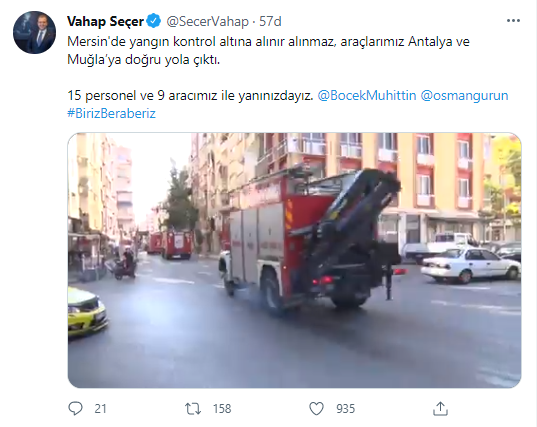Open Vahap Seçer's profile avatar
Screen dimensions: 537x427
click(34, 33)
